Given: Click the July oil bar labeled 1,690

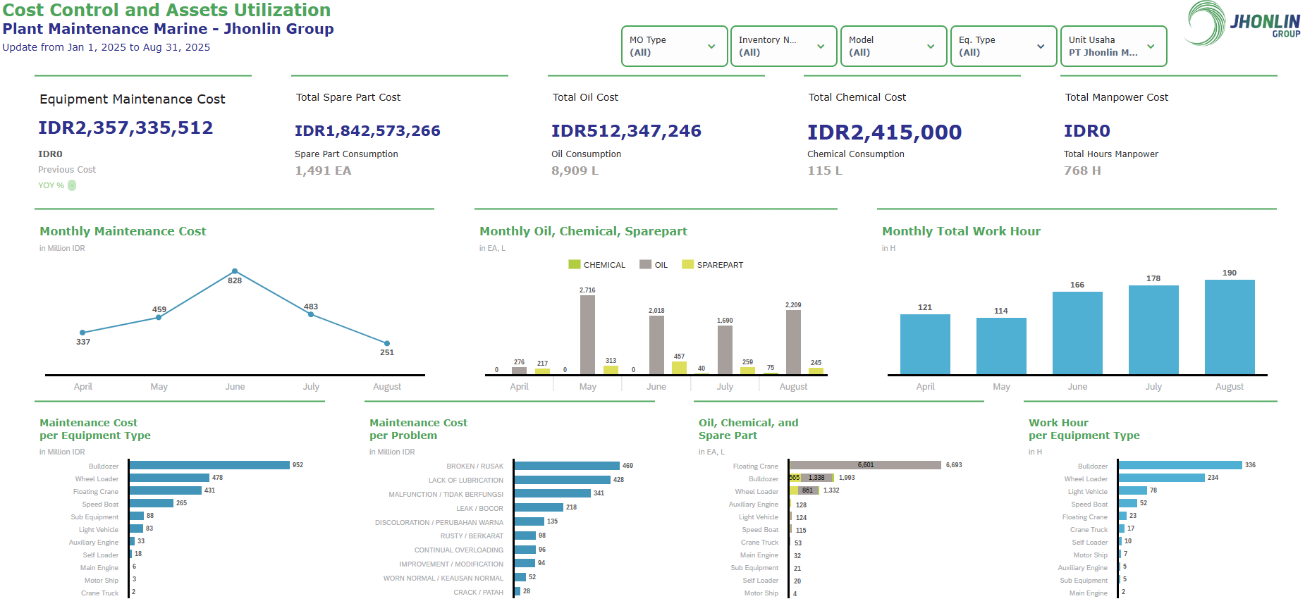Looking at the screenshot, I should point(725,349).
